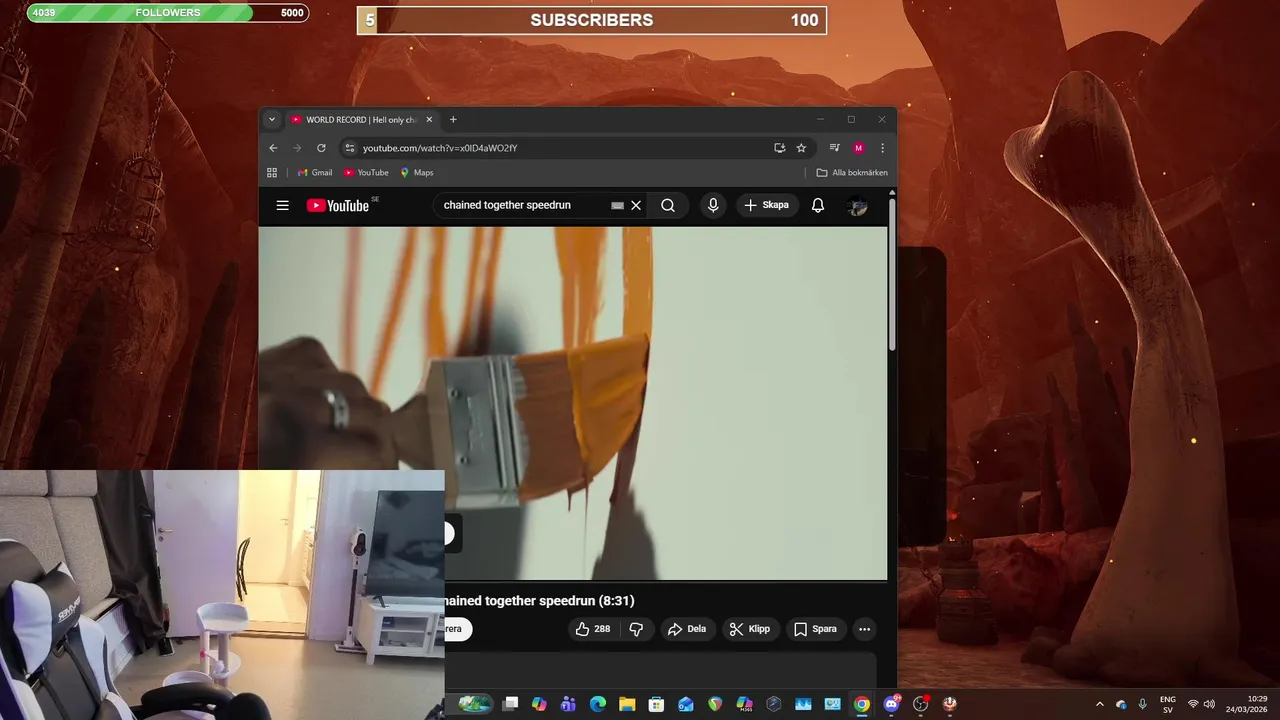Viewport: 1280px width, 720px height.
Task: Open Microsoft Teams from taskbar
Action: 568,704
